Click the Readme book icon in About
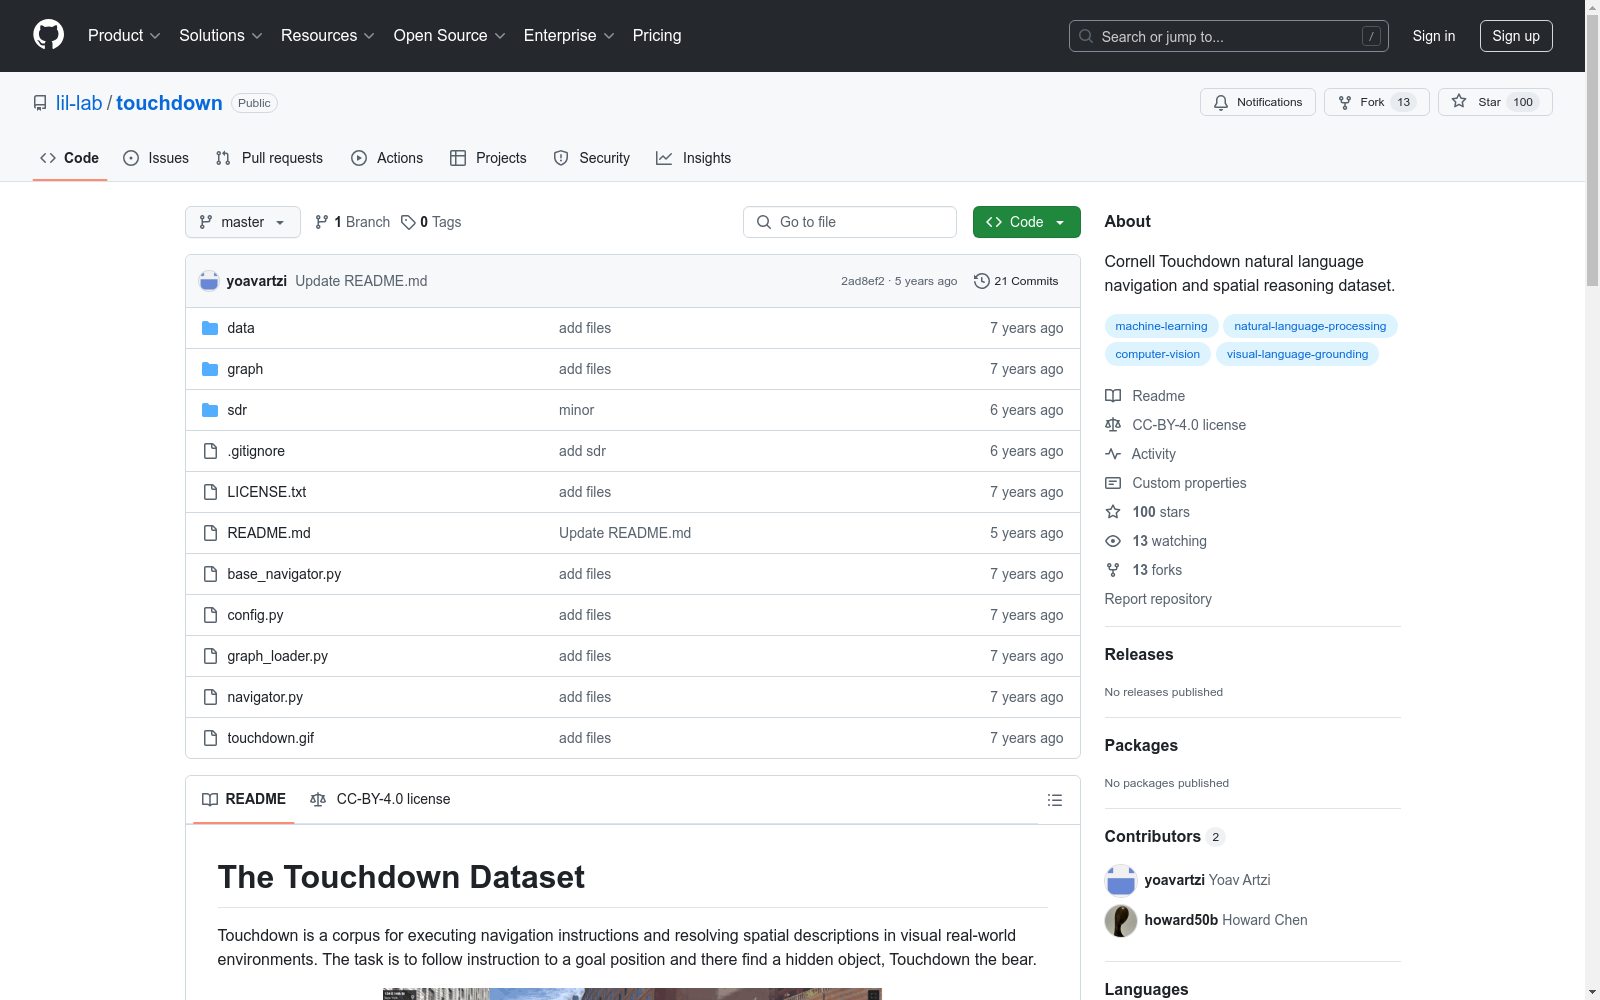The image size is (1600, 1000). [1113, 396]
